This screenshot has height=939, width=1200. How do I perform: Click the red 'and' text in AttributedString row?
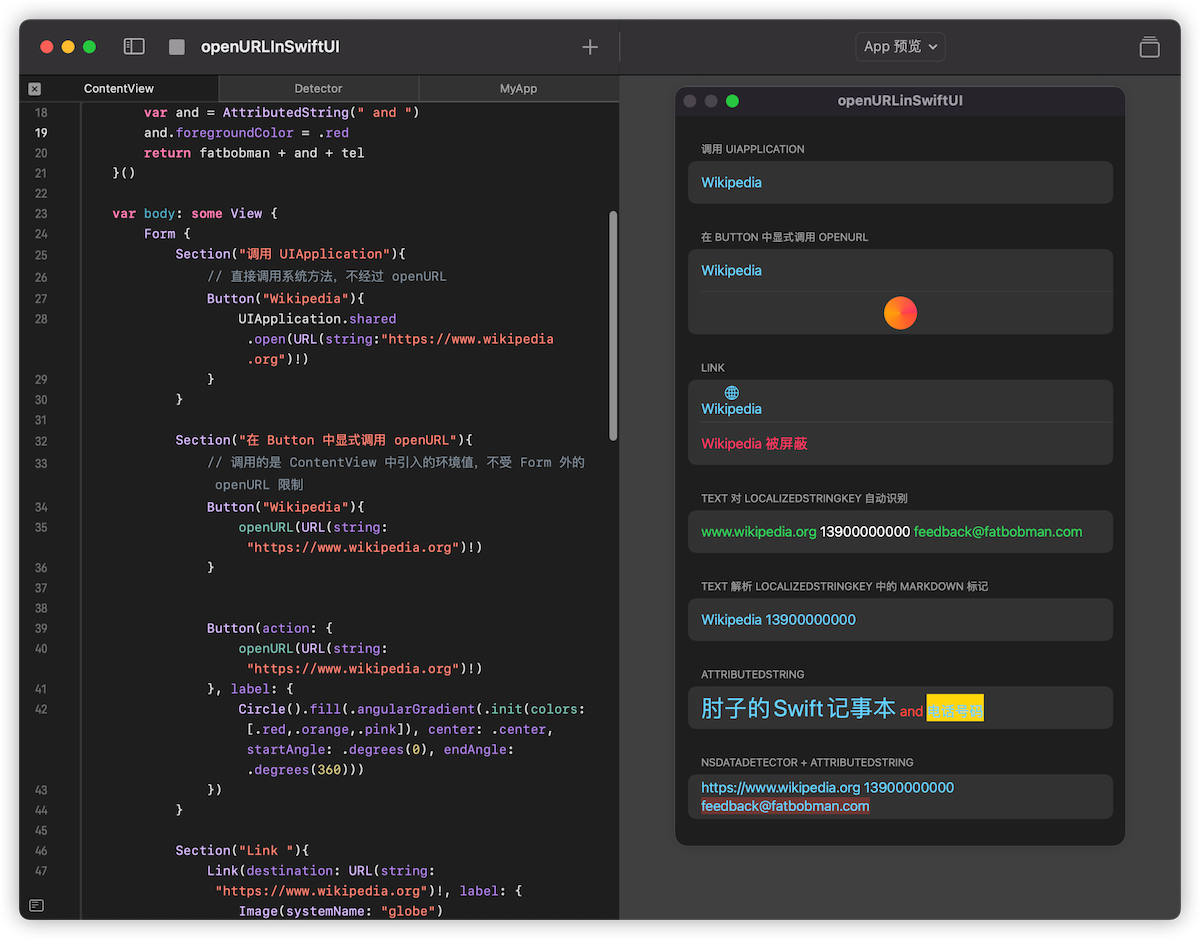click(x=911, y=712)
